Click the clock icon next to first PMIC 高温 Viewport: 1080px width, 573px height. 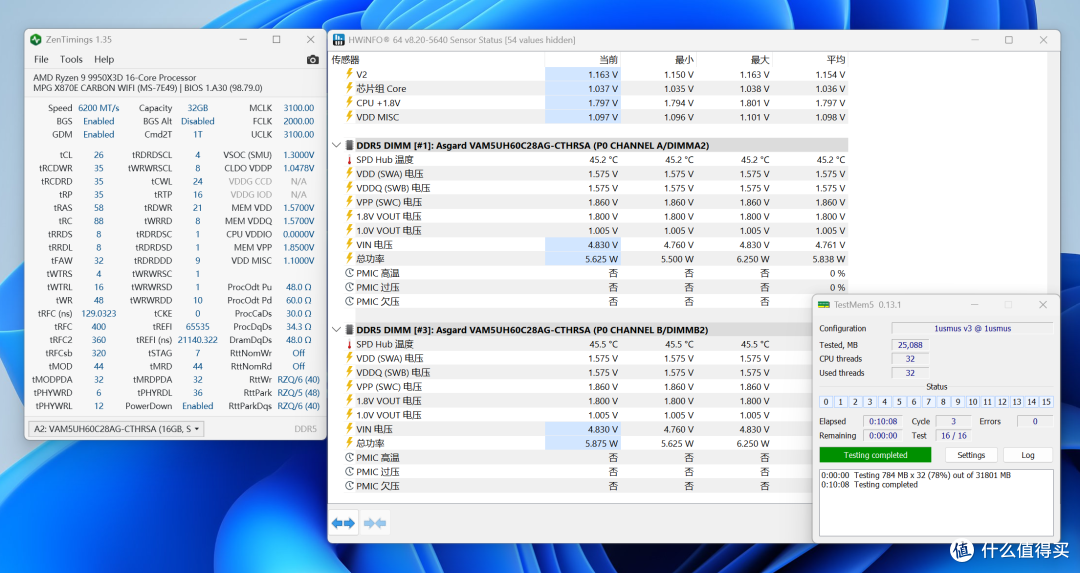(349, 273)
